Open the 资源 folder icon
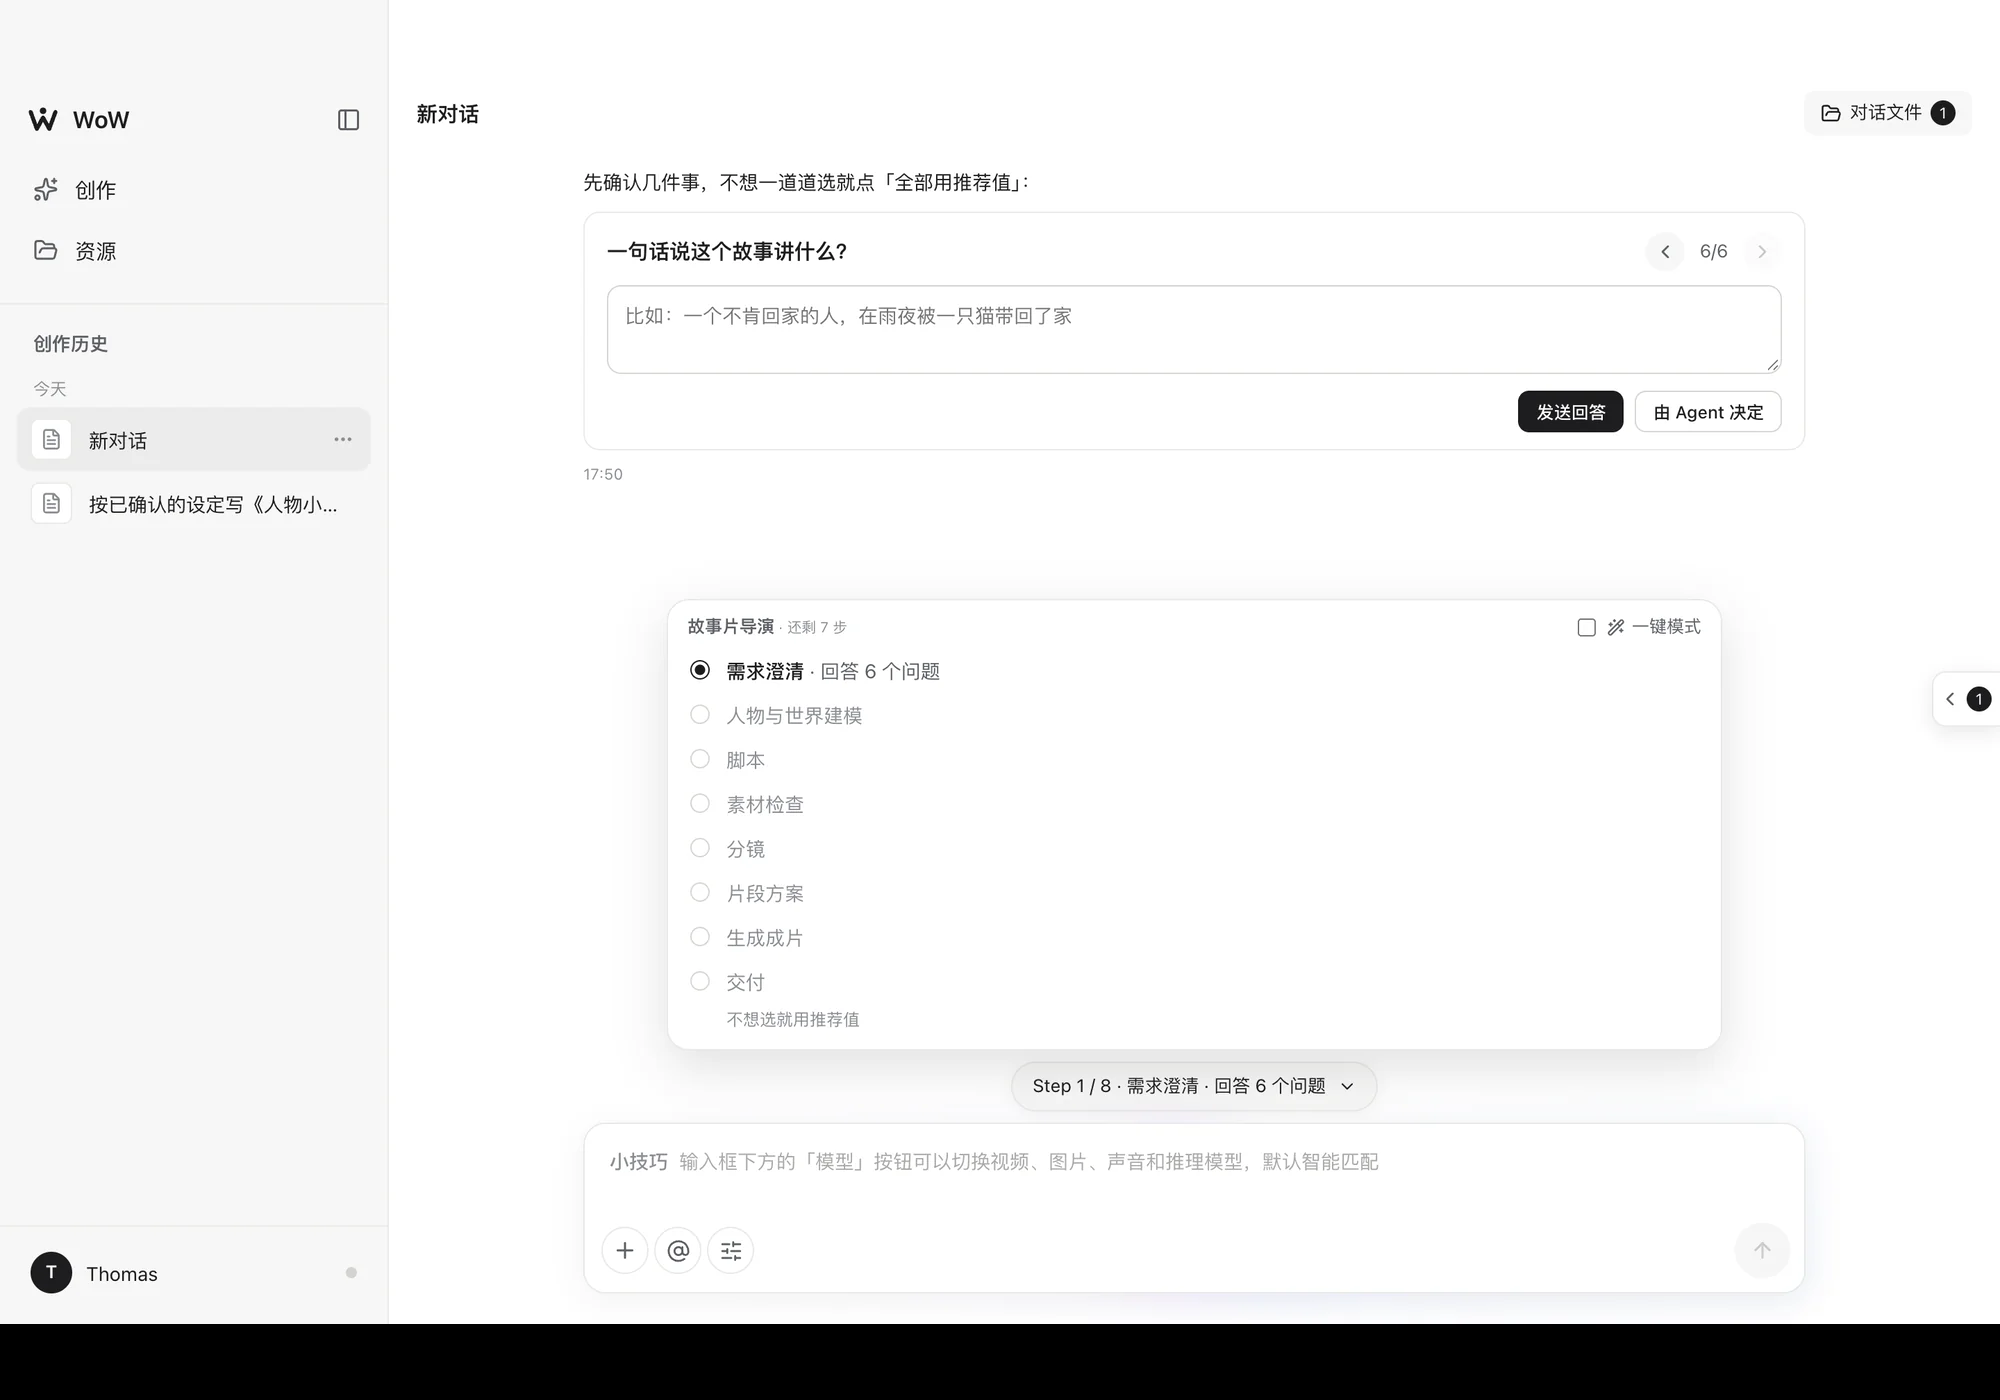Viewport: 2000px width, 1400px height. point(45,250)
